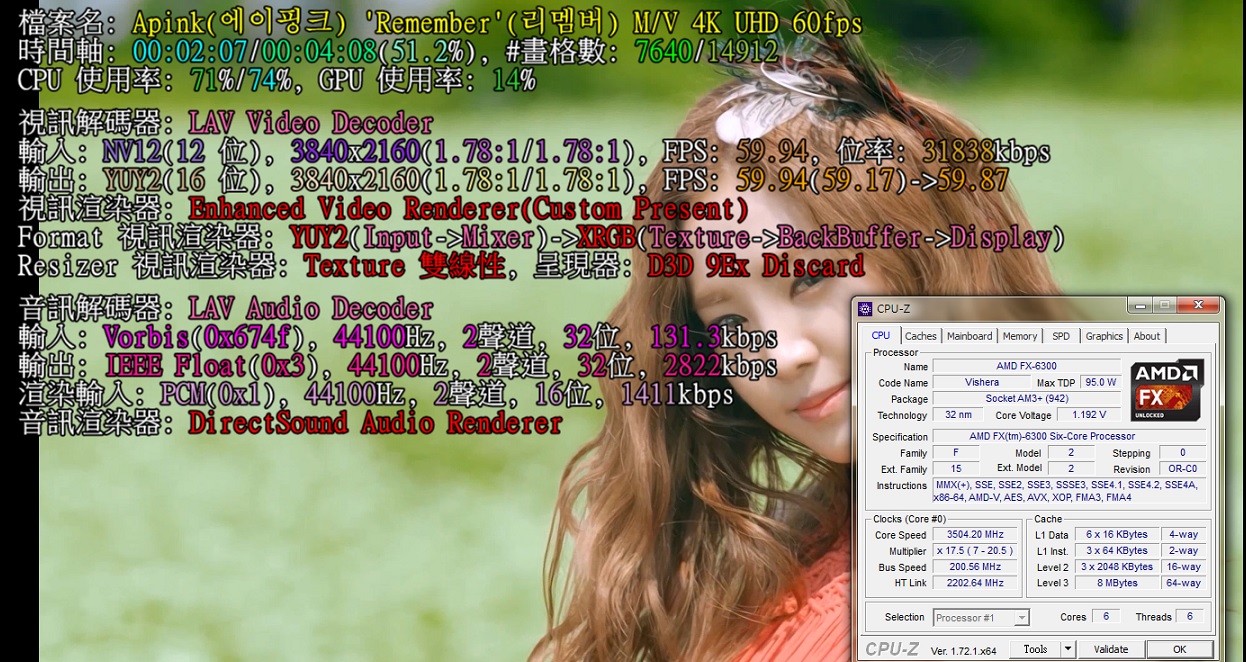Open the Processor #1 selection dropdown
The image size is (1246, 662).
pos(980,618)
